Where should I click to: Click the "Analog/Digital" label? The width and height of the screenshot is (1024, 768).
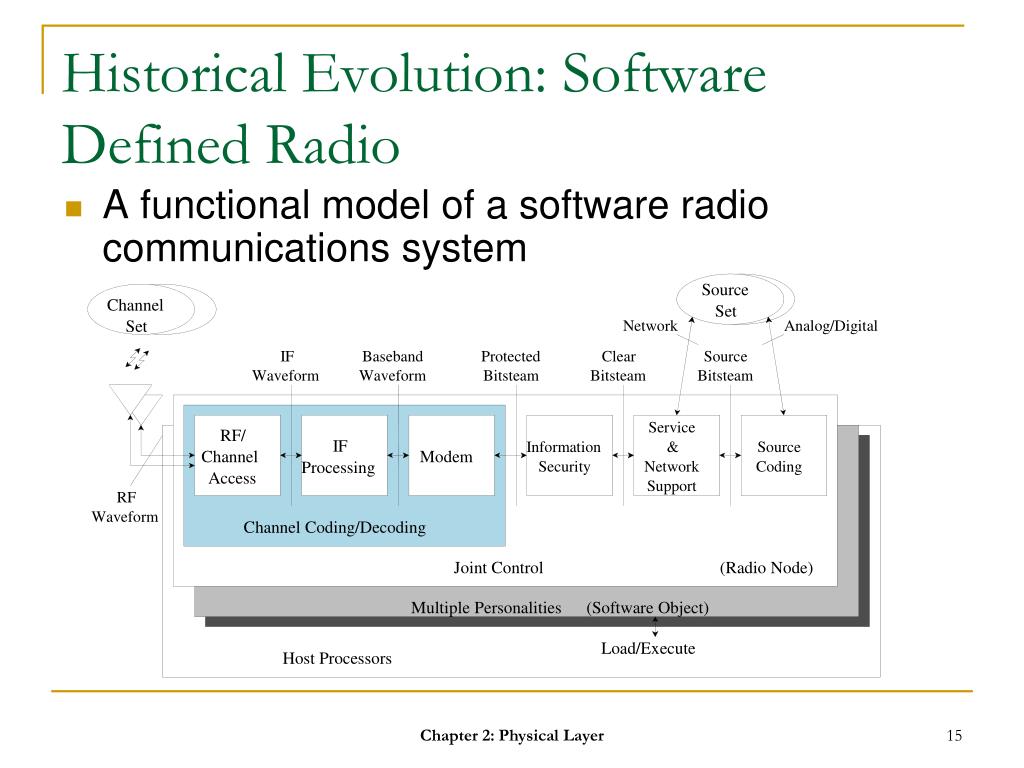[x=831, y=325]
